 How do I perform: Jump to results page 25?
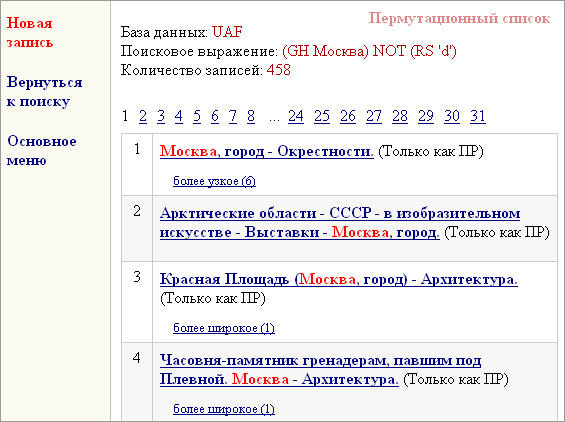tap(322, 116)
